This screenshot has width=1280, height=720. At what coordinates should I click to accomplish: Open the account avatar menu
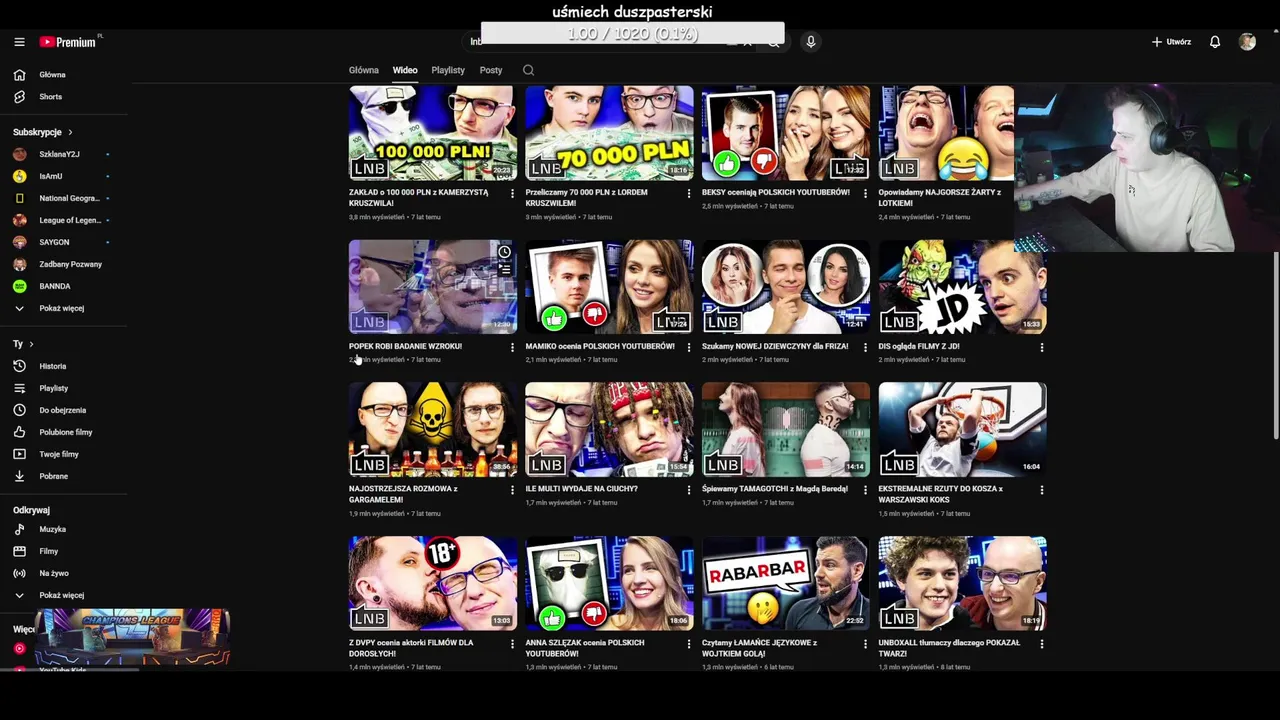point(1247,42)
